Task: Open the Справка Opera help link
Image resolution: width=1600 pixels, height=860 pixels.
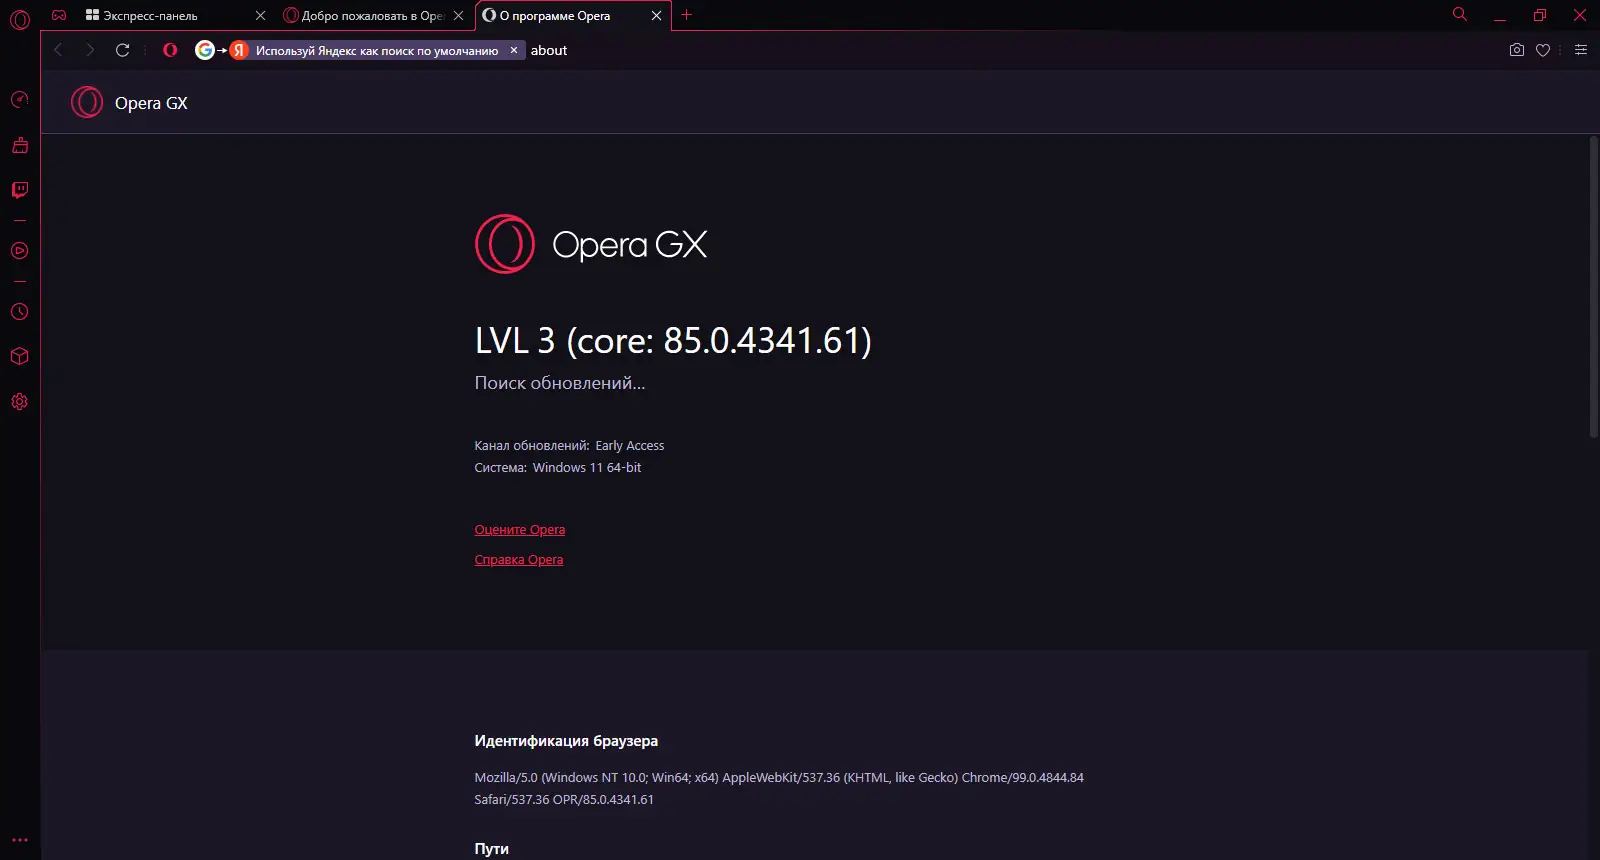Action: click(x=519, y=560)
